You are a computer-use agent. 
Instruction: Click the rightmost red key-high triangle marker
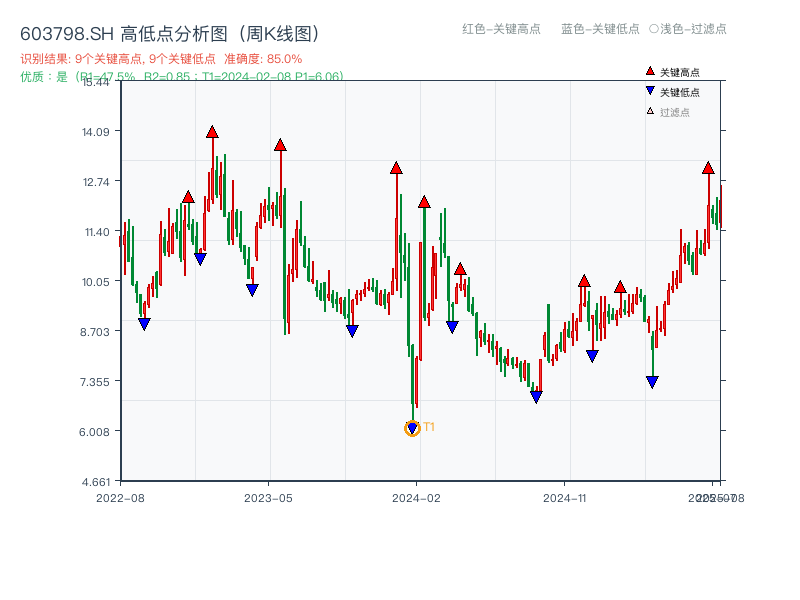708,170
